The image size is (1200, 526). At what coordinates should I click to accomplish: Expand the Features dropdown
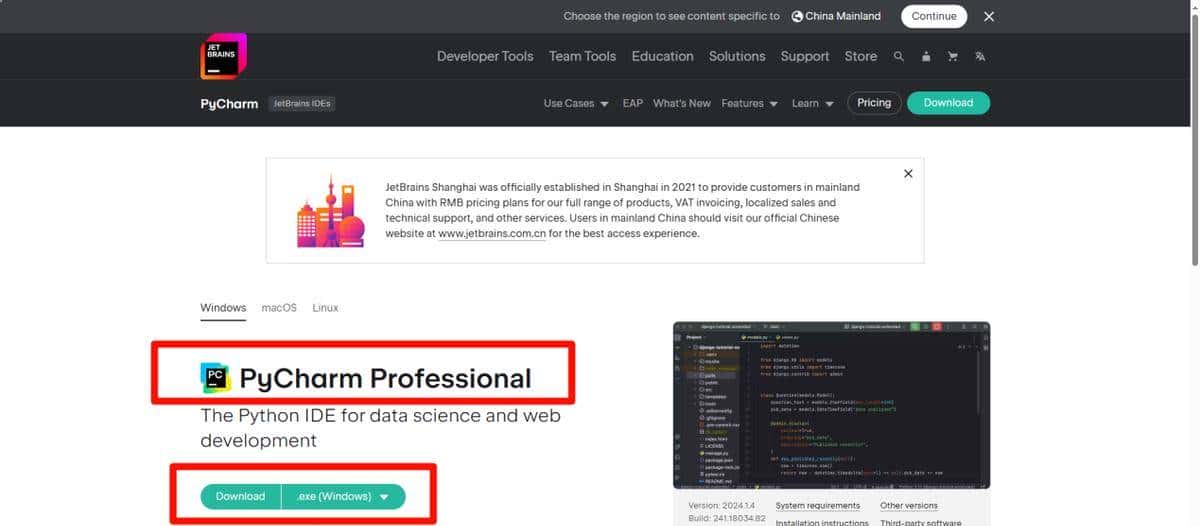click(x=750, y=103)
